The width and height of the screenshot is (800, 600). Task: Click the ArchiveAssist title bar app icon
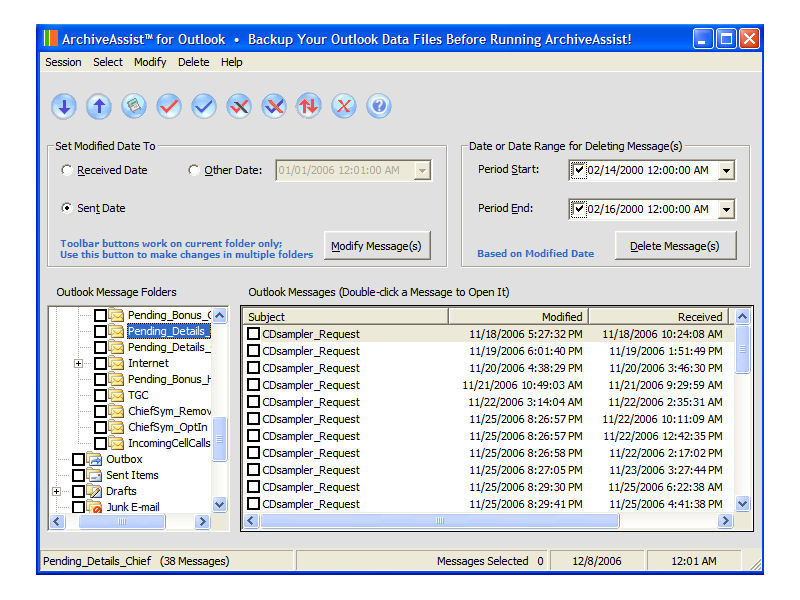click(x=51, y=39)
